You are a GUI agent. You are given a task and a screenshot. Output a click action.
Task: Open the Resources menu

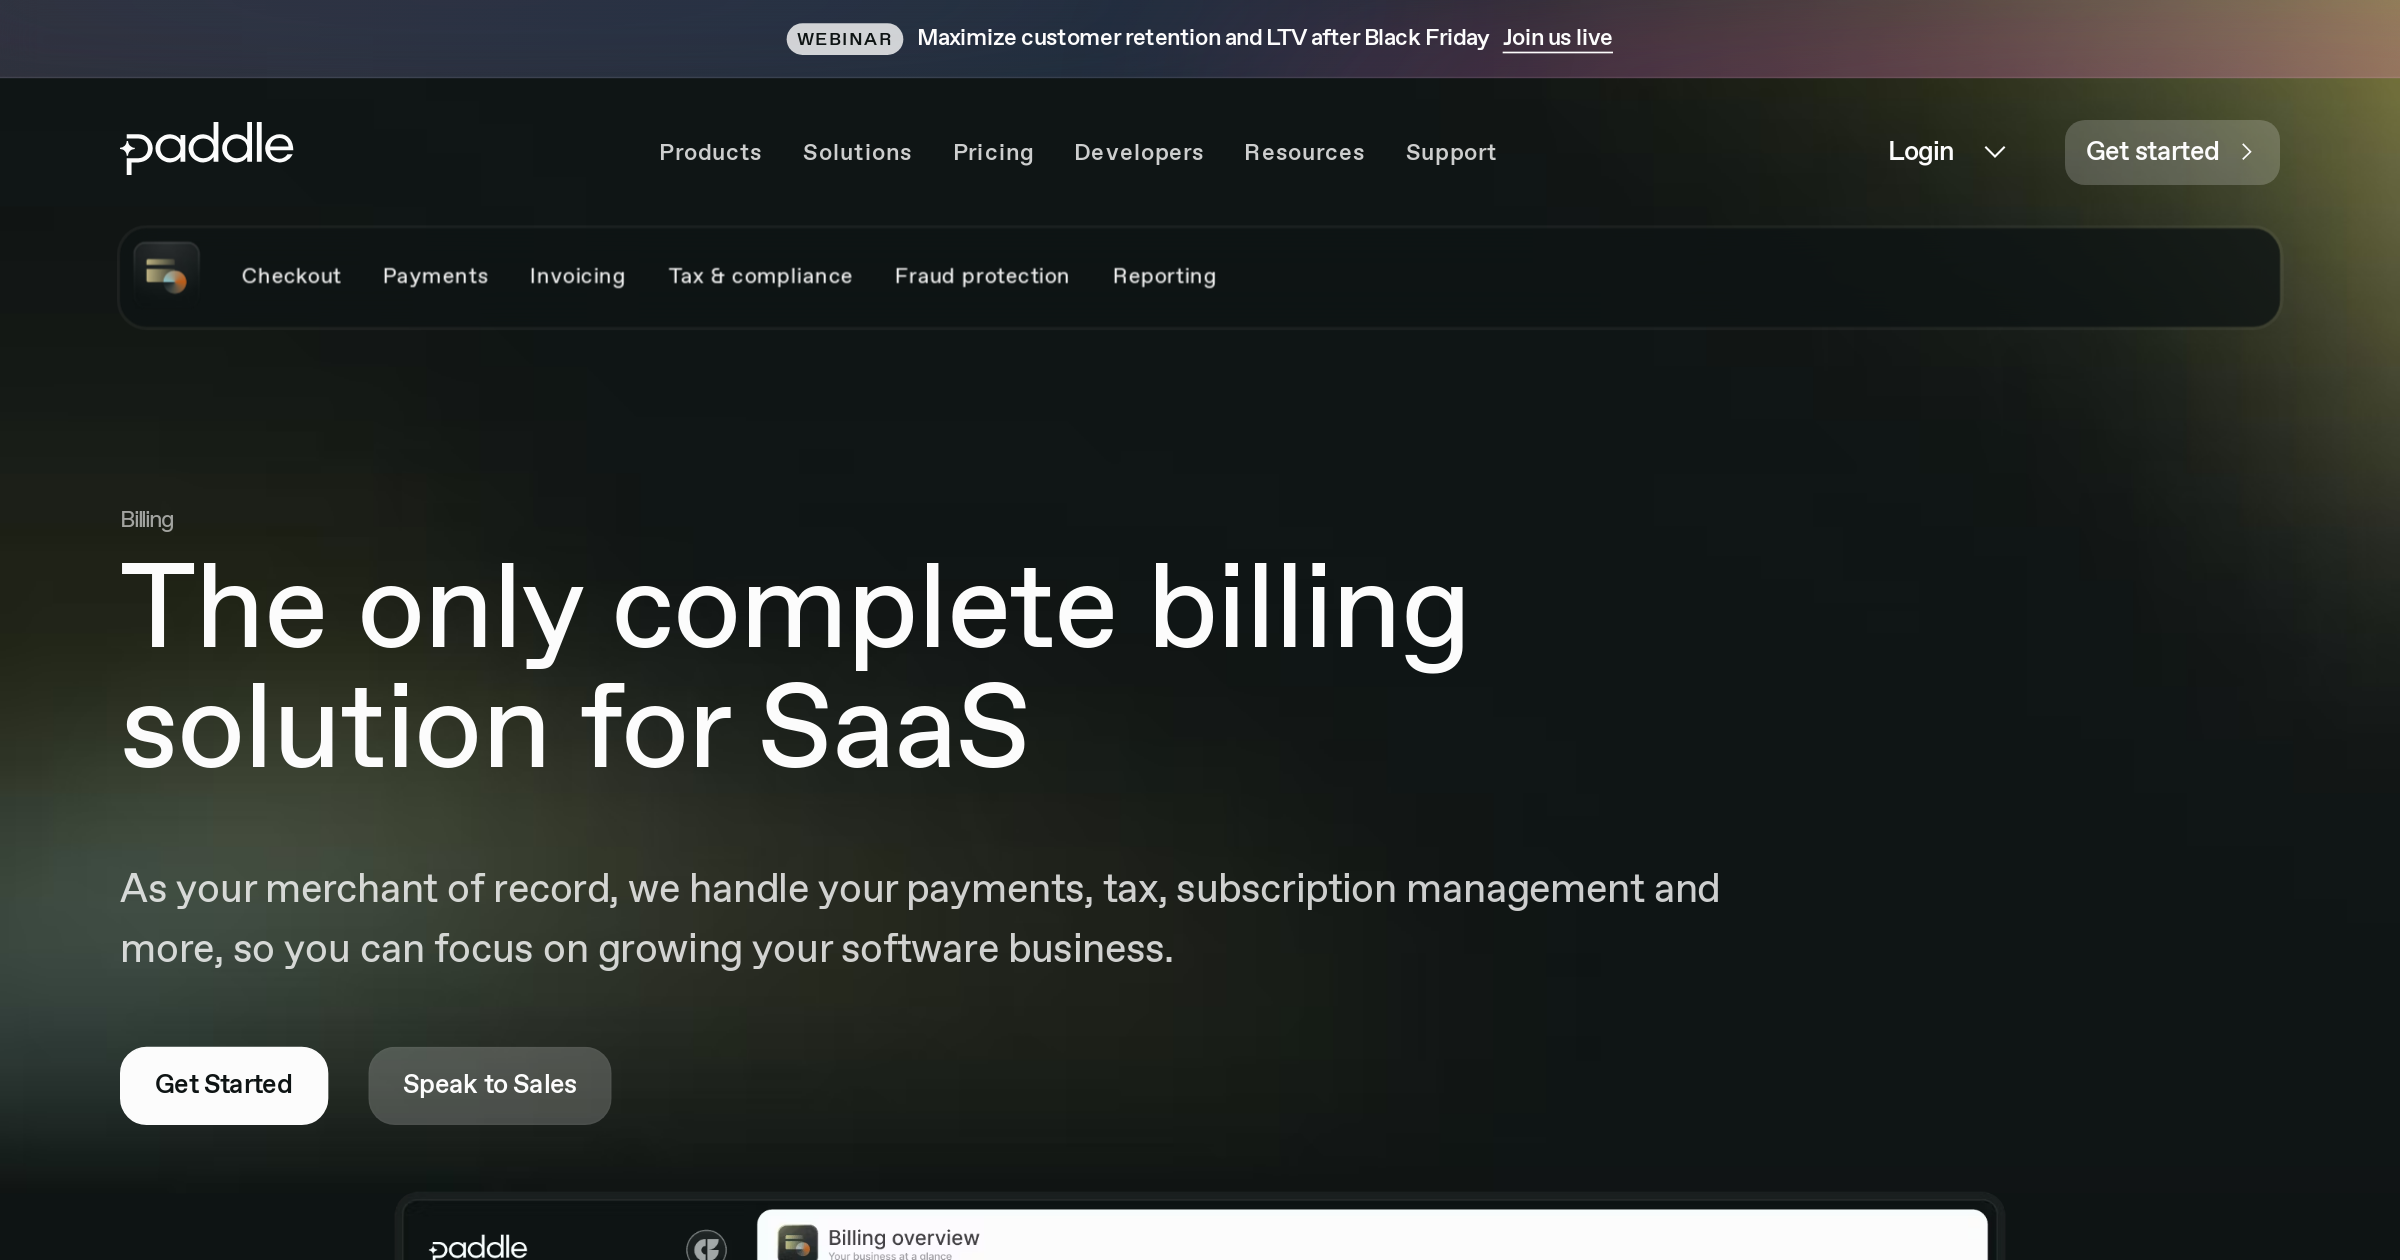[1304, 153]
